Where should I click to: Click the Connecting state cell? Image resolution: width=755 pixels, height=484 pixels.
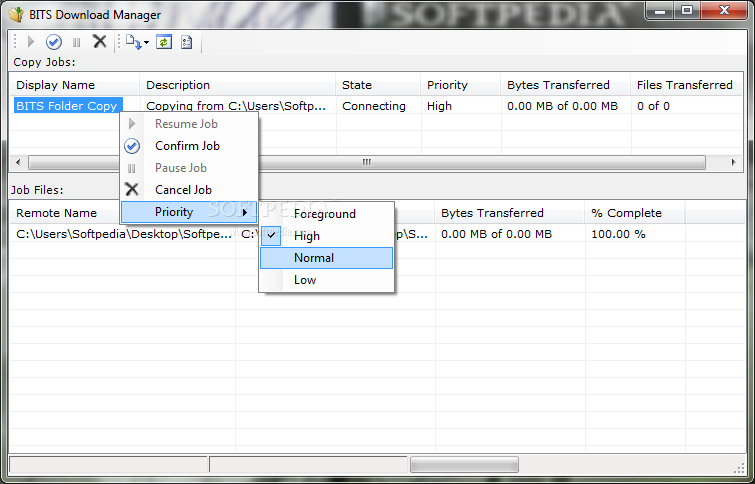point(374,106)
